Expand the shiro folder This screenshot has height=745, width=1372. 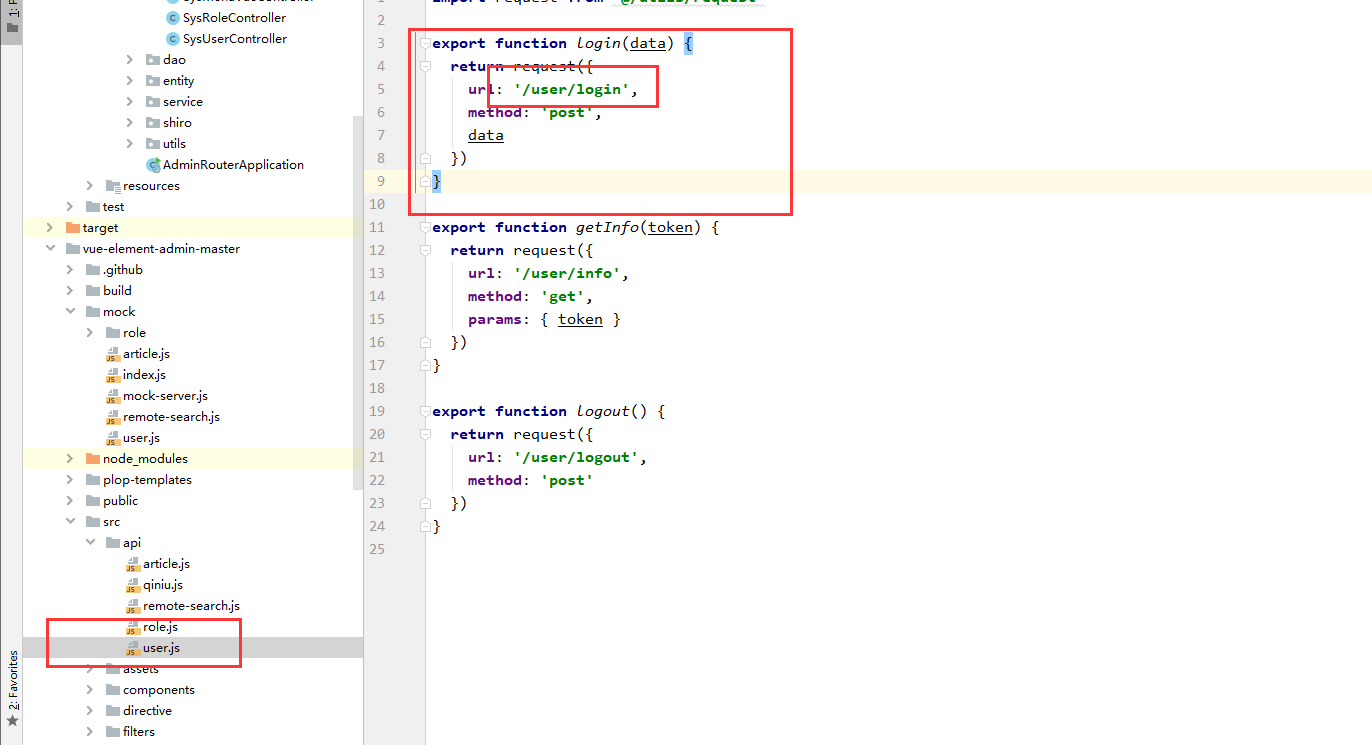click(130, 123)
